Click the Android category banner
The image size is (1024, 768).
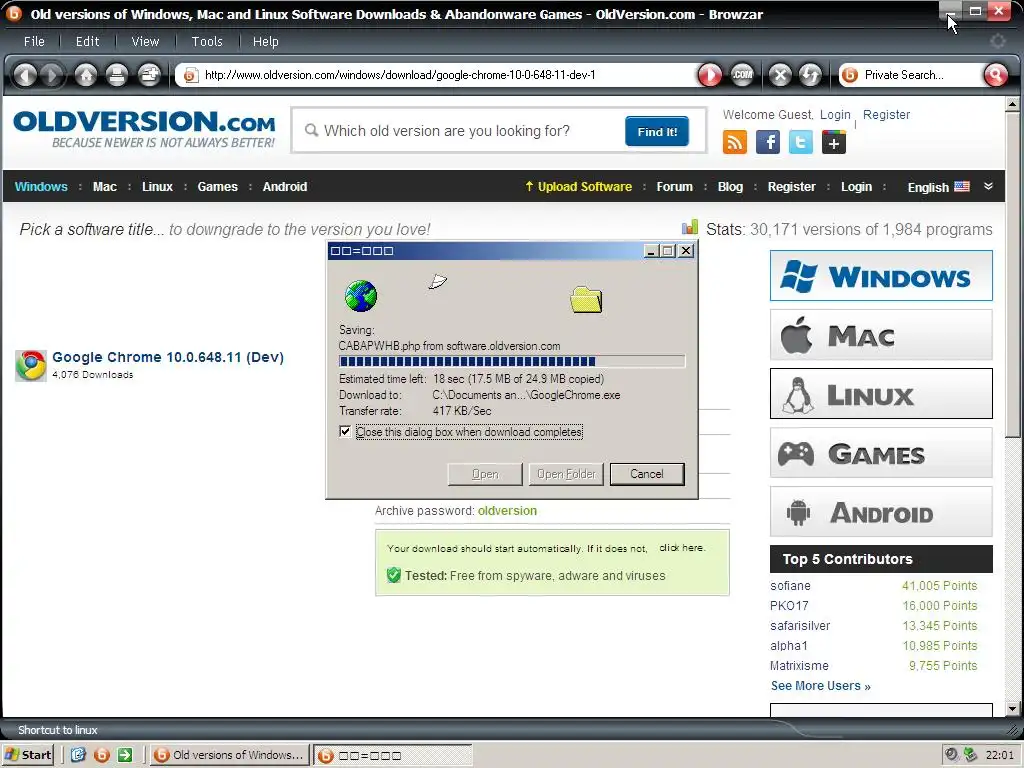pyautogui.click(x=881, y=511)
